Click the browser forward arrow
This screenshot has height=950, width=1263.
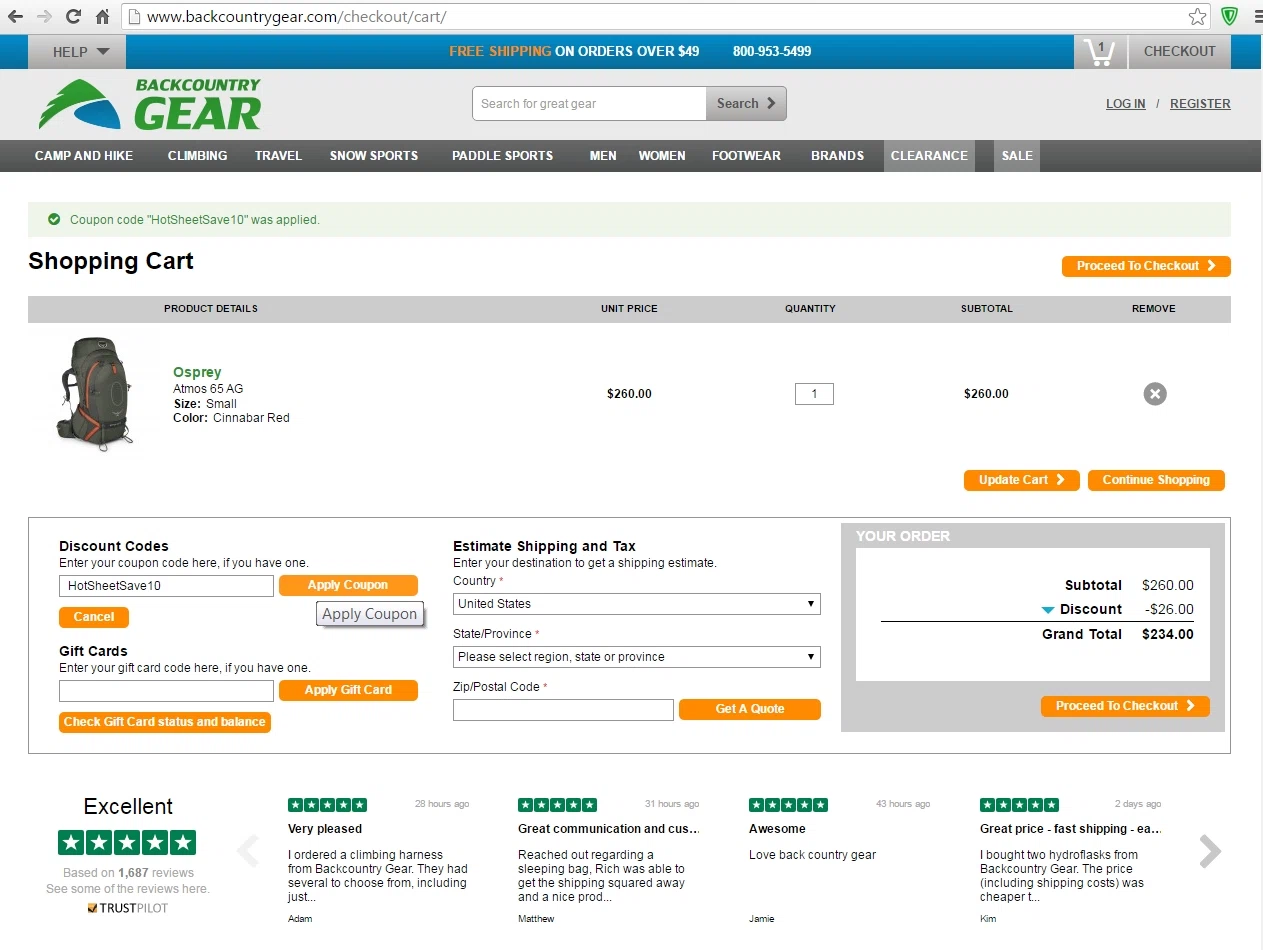pyautogui.click(x=44, y=16)
